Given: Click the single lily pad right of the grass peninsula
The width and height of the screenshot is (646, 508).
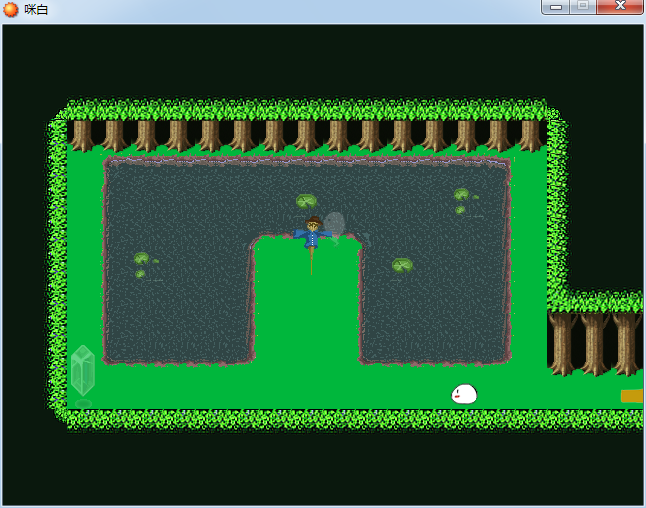Looking at the screenshot, I should [402, 265].
